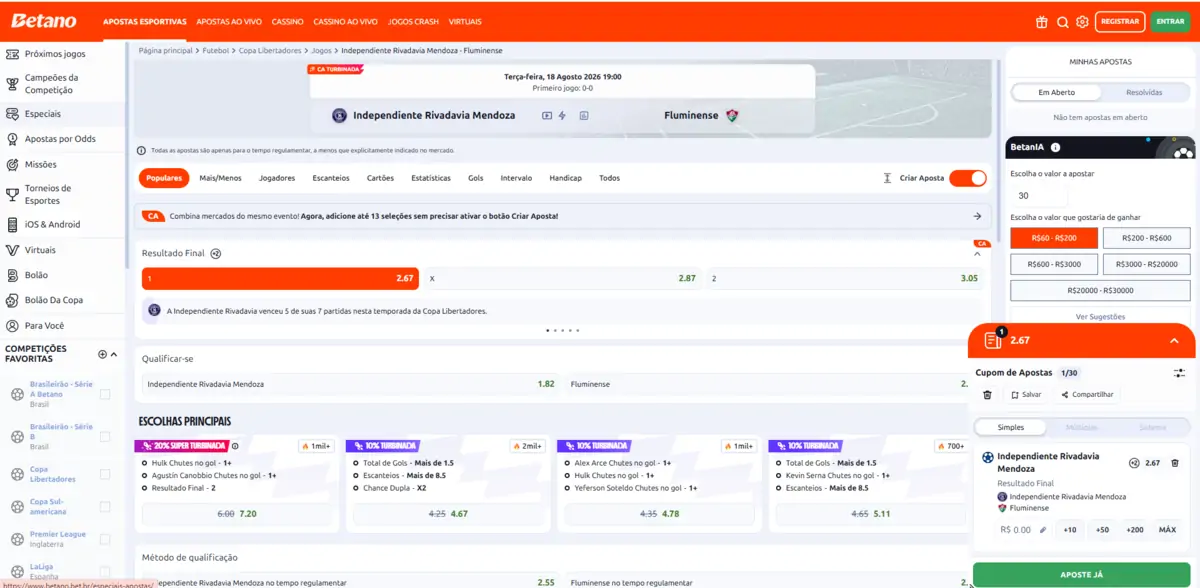Select draw X odds 2.87

click(562, 278)
